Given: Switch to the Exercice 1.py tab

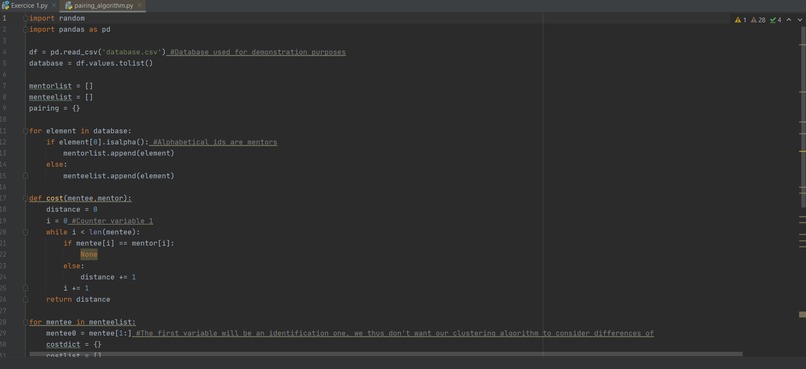Looking at the screenshot, I should coord(29,6).
